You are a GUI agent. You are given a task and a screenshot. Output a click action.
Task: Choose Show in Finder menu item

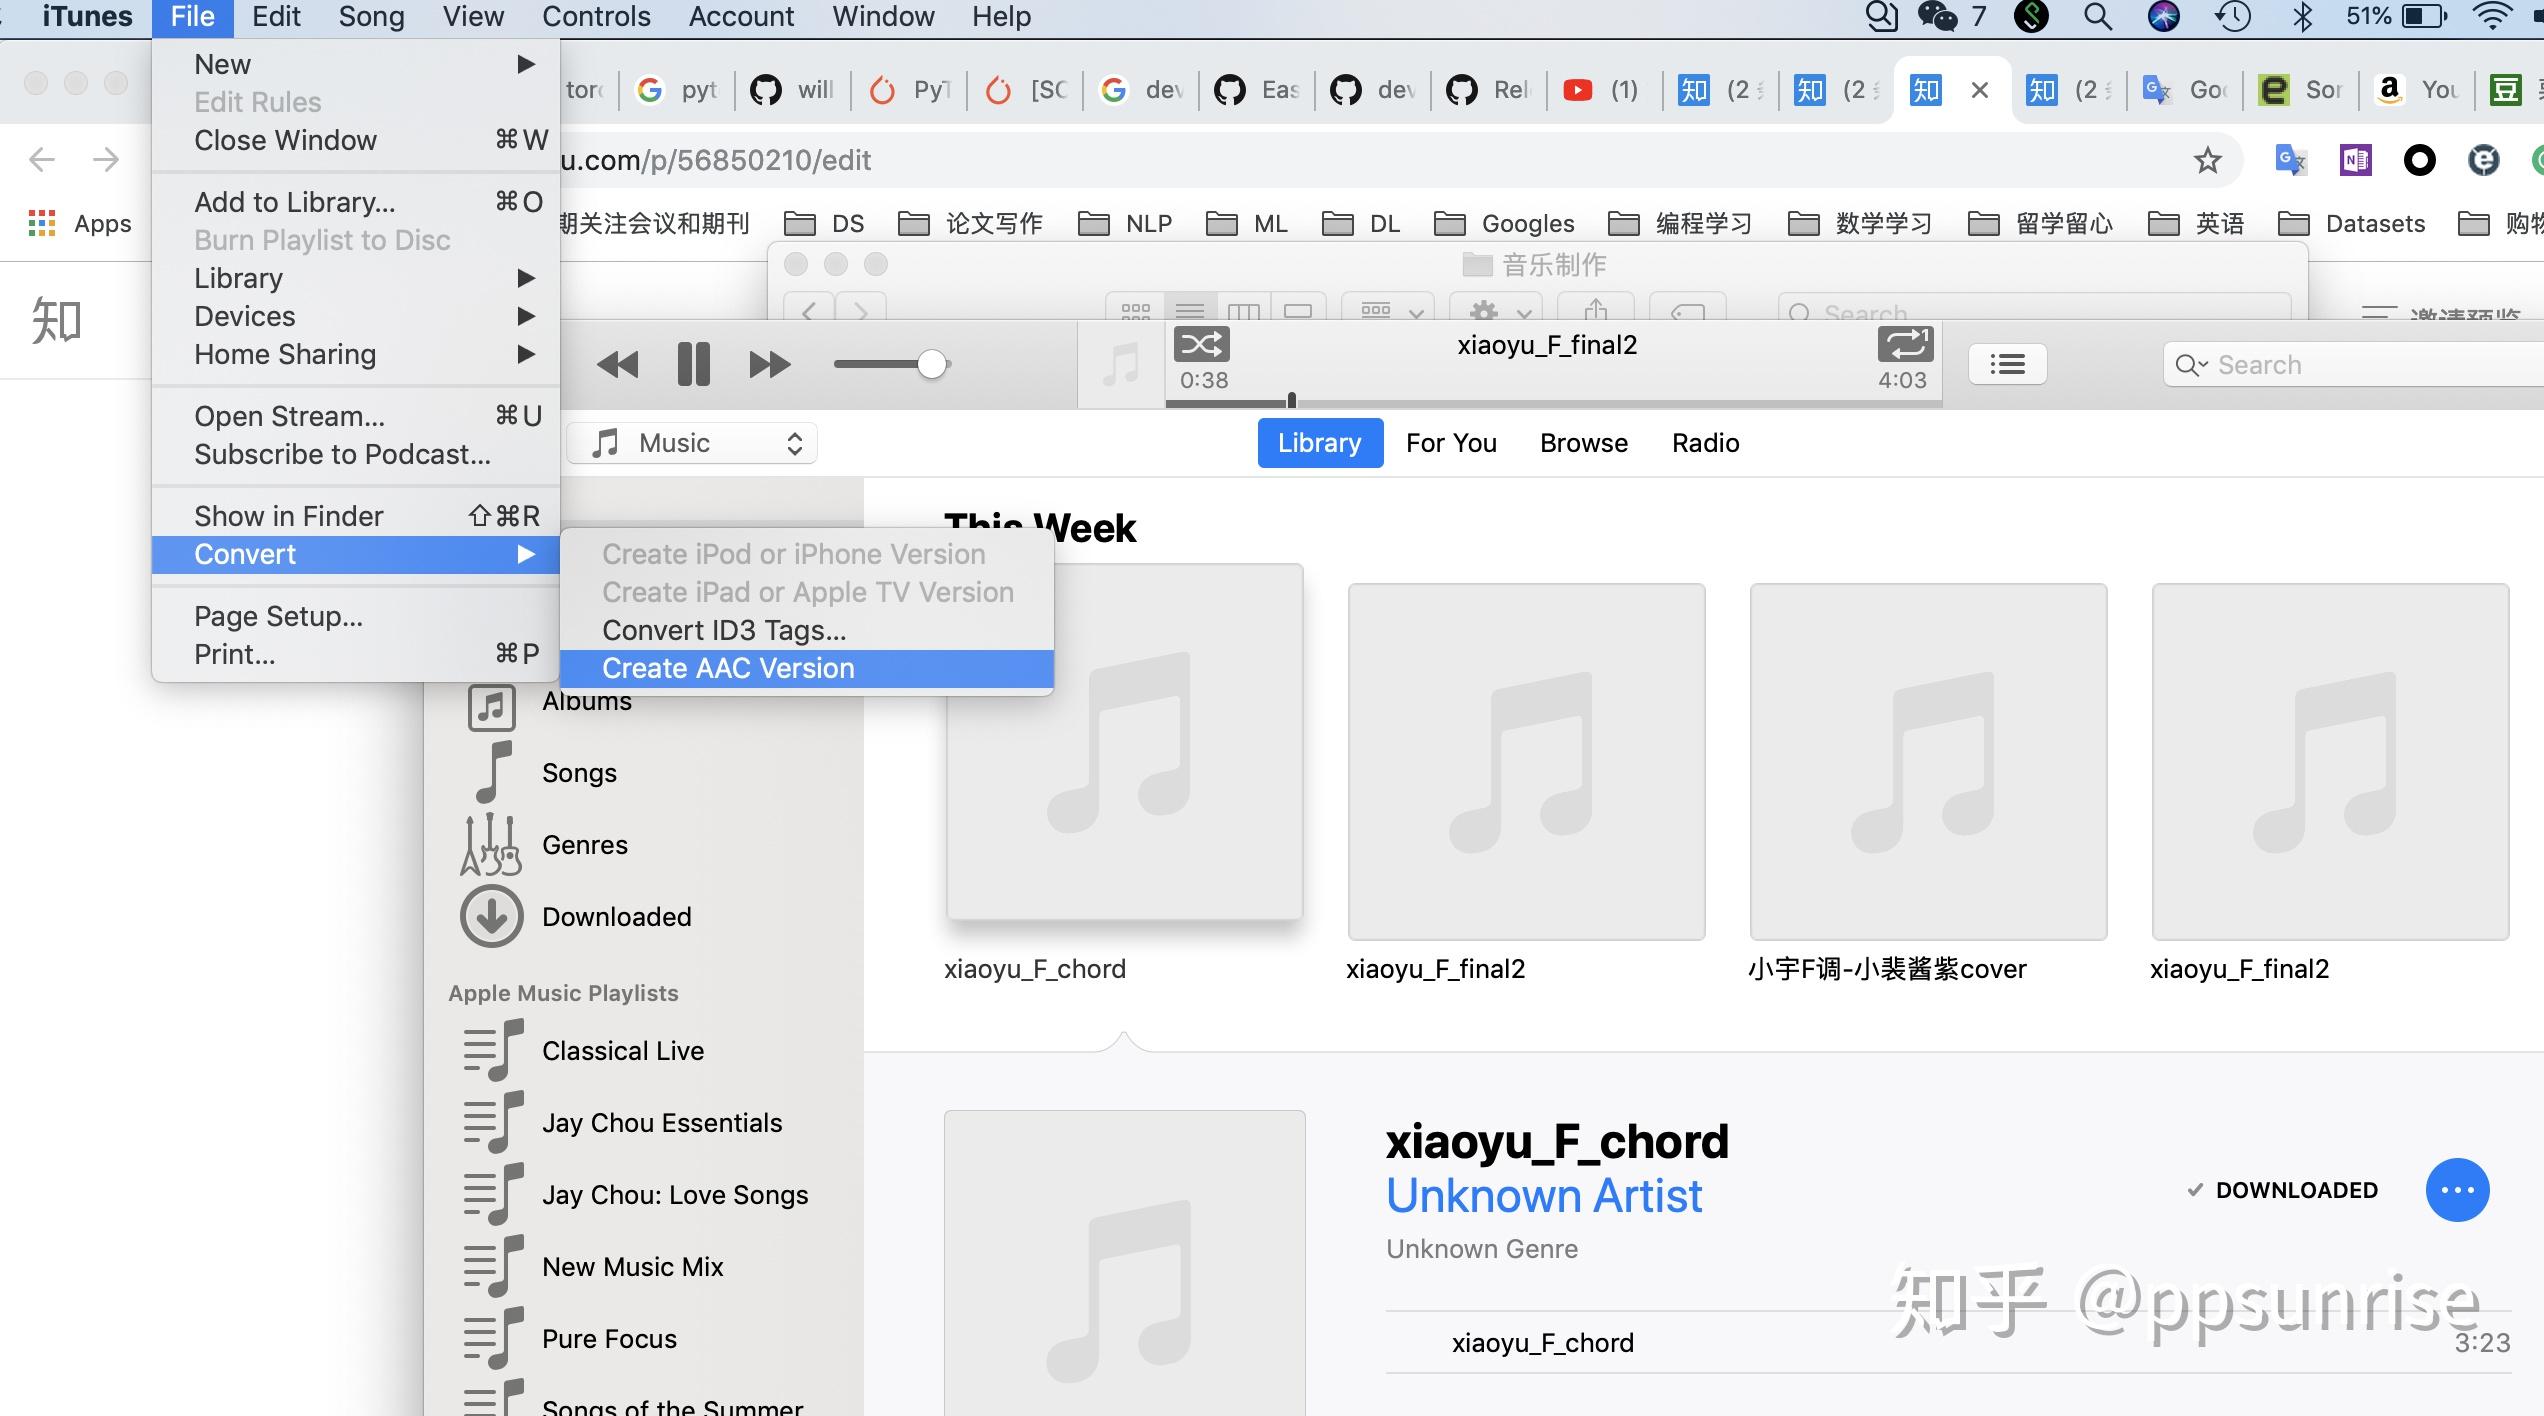[x=356, y=516]
